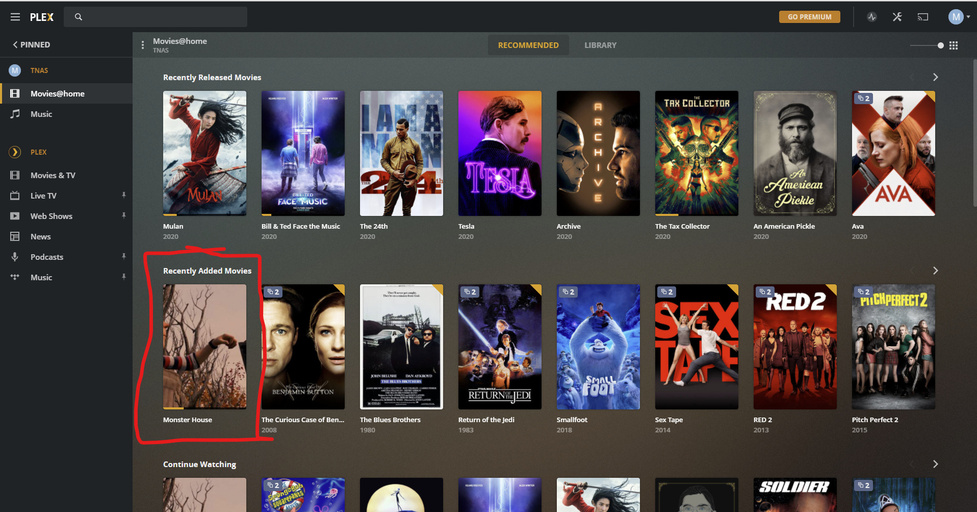Open the Mulan poster
Viewport: 977px width, 512px height.
click(x=204, y=153)
